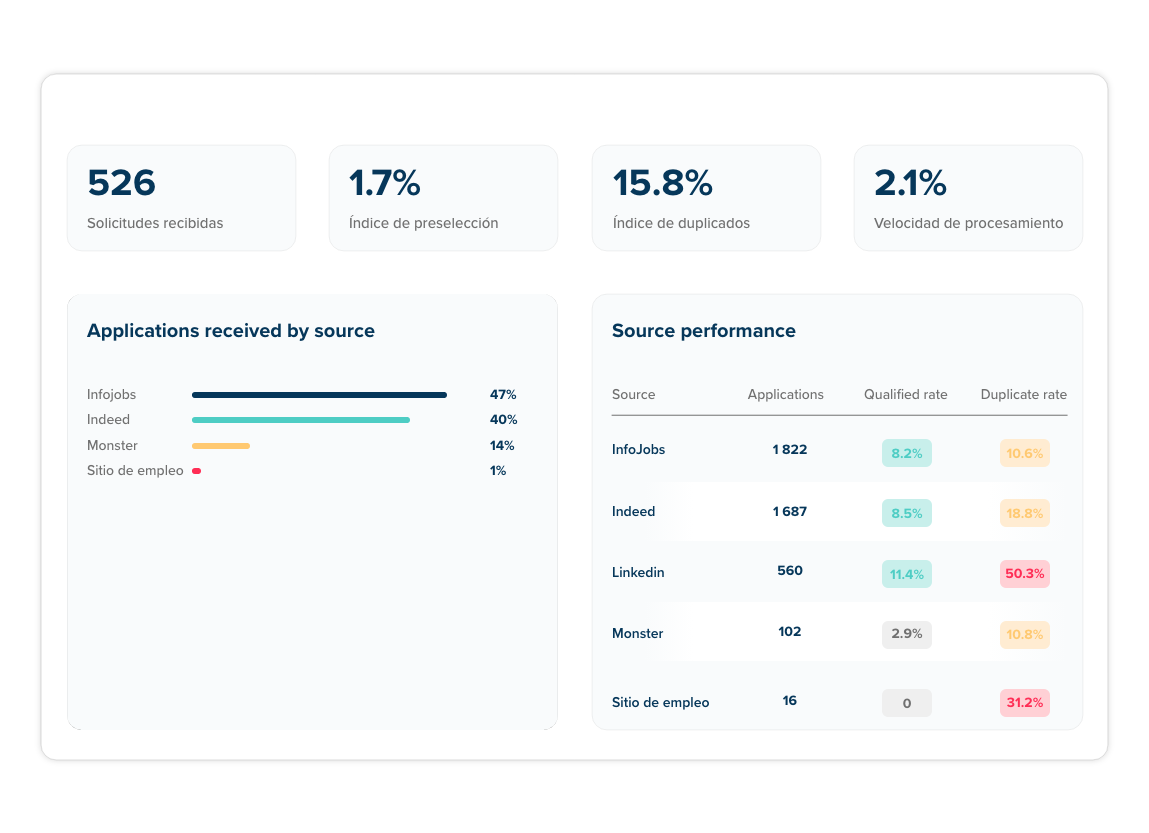Image resolution: width=1149 pixels, height=833 pixels.
Task: Click the 40% Indeed value
Action: [x=503, y=420]
